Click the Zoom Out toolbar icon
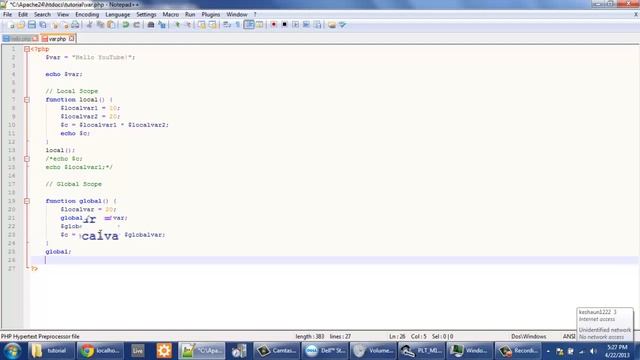Viewport: 640px width, 360px height. [187, 25]
